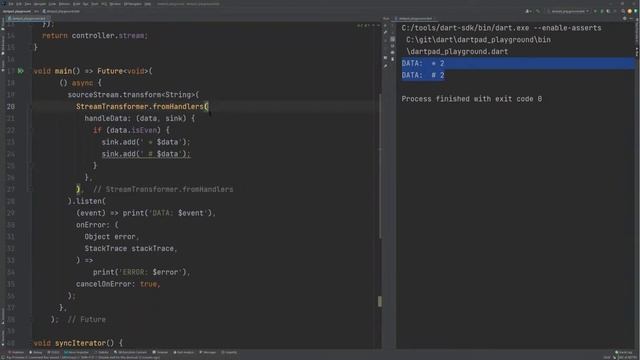Open the Window menu
The image size is (640, 360).
[115, 4]
